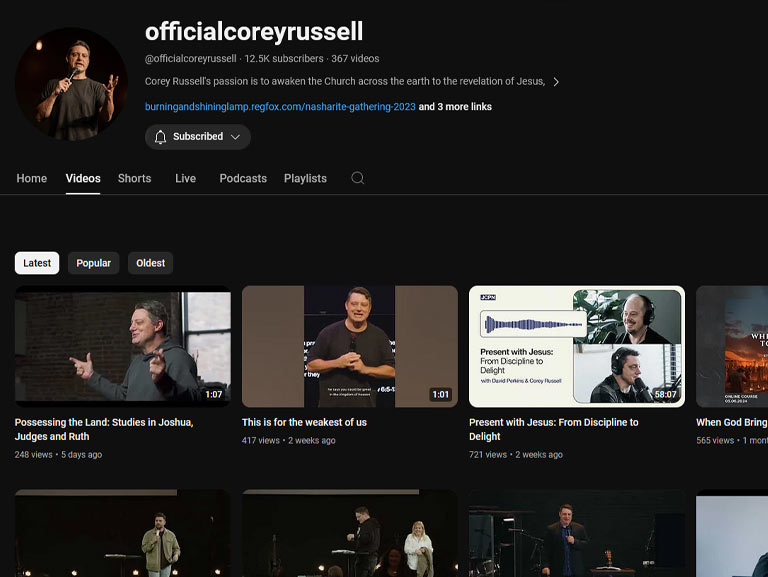Open 'This is for the weakest of us' thumbnail
This screenshot has height=577, width=768.
pos(349,346)
